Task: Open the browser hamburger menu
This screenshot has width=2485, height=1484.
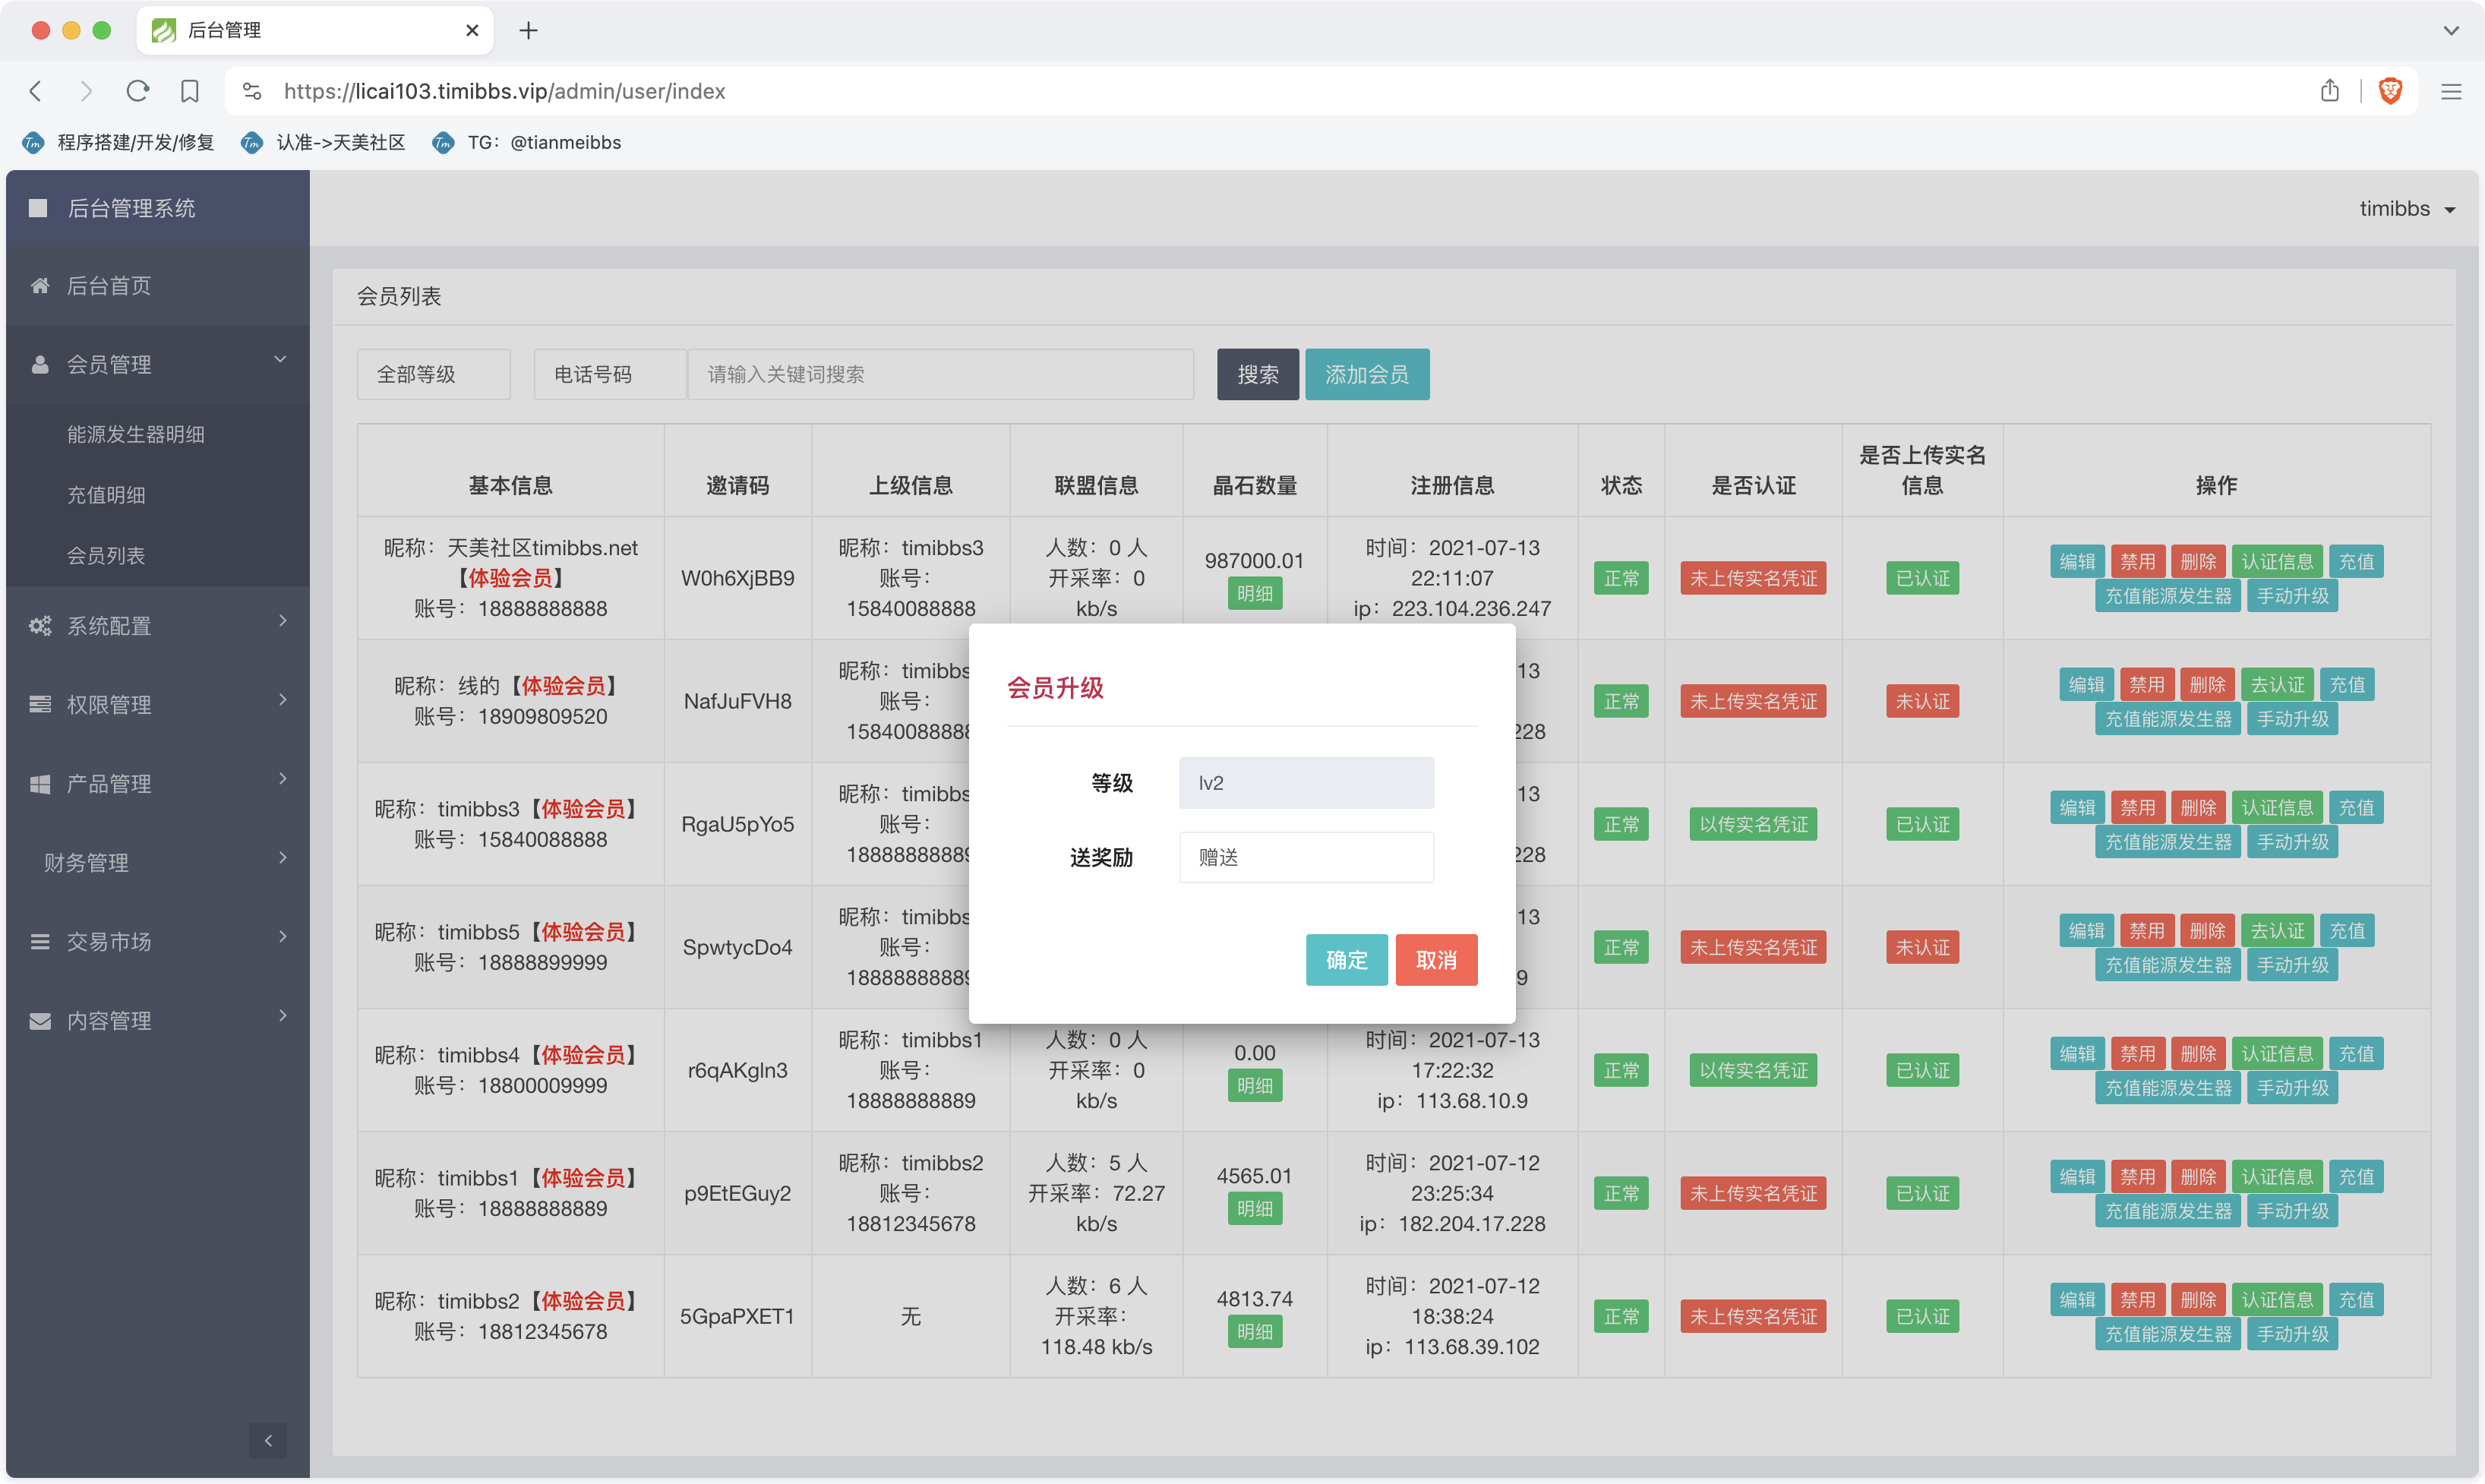Action: pyautogui.click(x=2451, y=91)
